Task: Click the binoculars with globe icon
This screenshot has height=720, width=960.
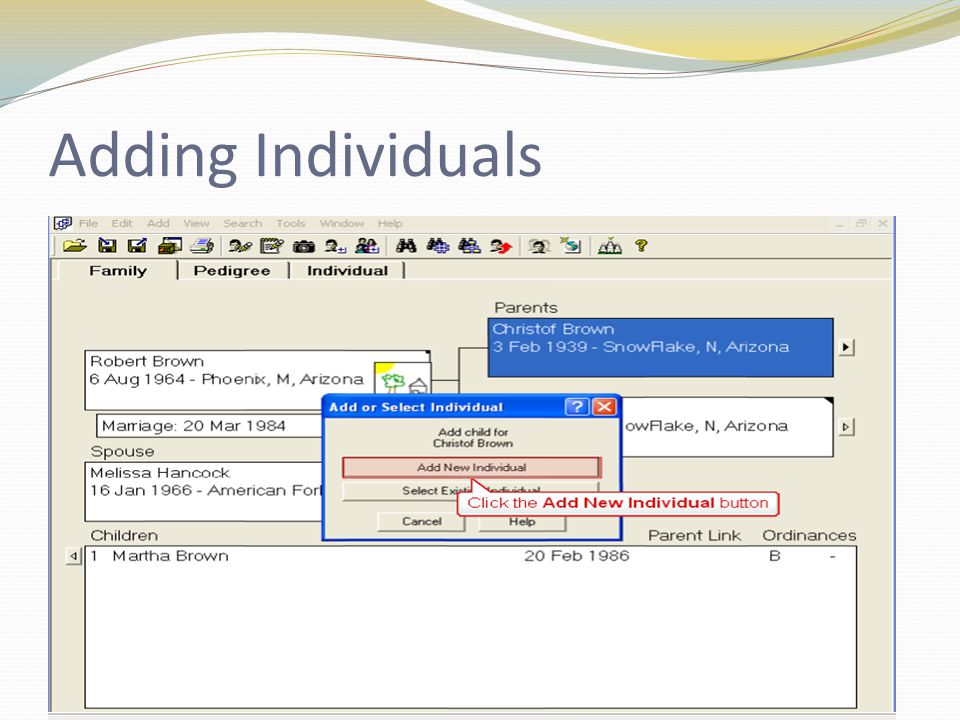Action: click(x=438, y=246)
